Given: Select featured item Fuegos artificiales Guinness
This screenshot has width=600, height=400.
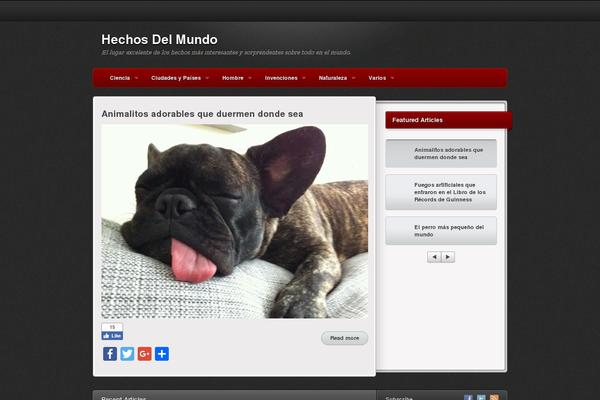Looking at the screenshot, I should tap(441, 192).
